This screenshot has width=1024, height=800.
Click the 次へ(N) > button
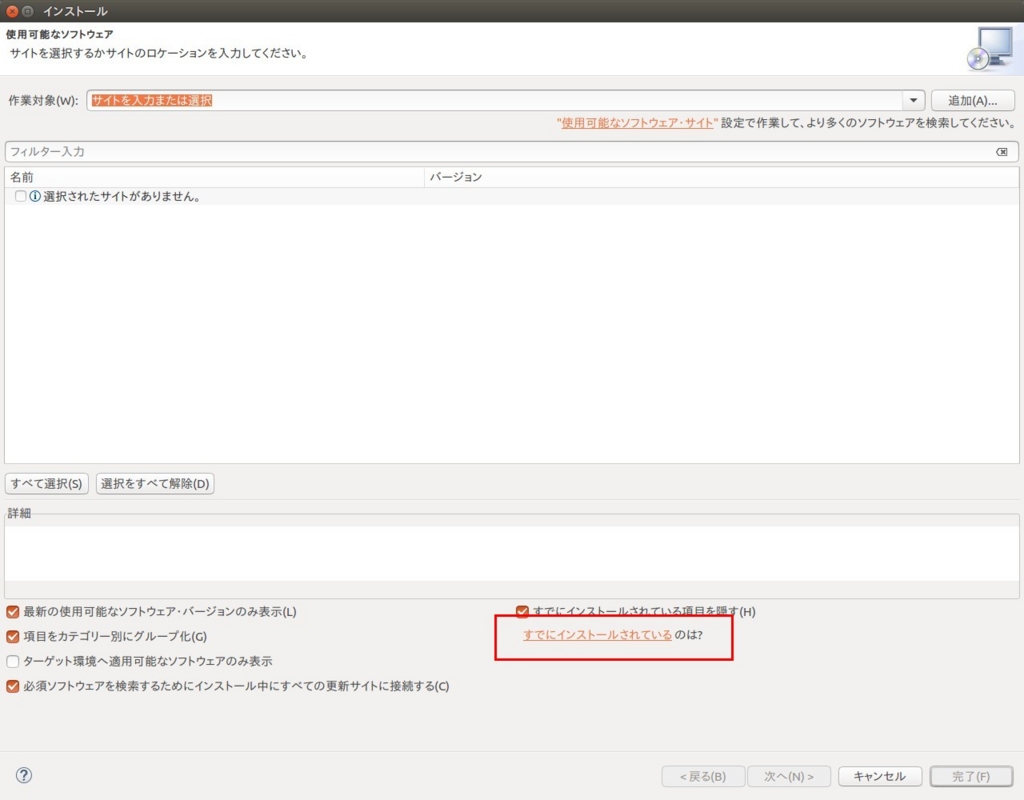point(789,776)
